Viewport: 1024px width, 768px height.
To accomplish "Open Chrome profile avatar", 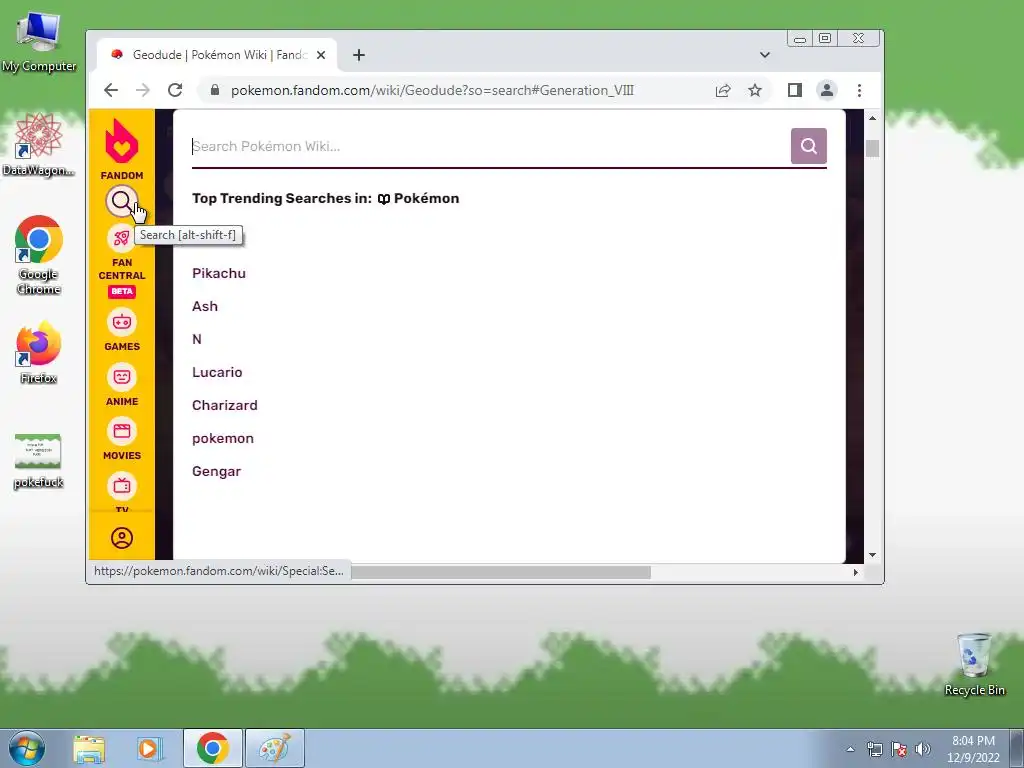I will point(827,90).
